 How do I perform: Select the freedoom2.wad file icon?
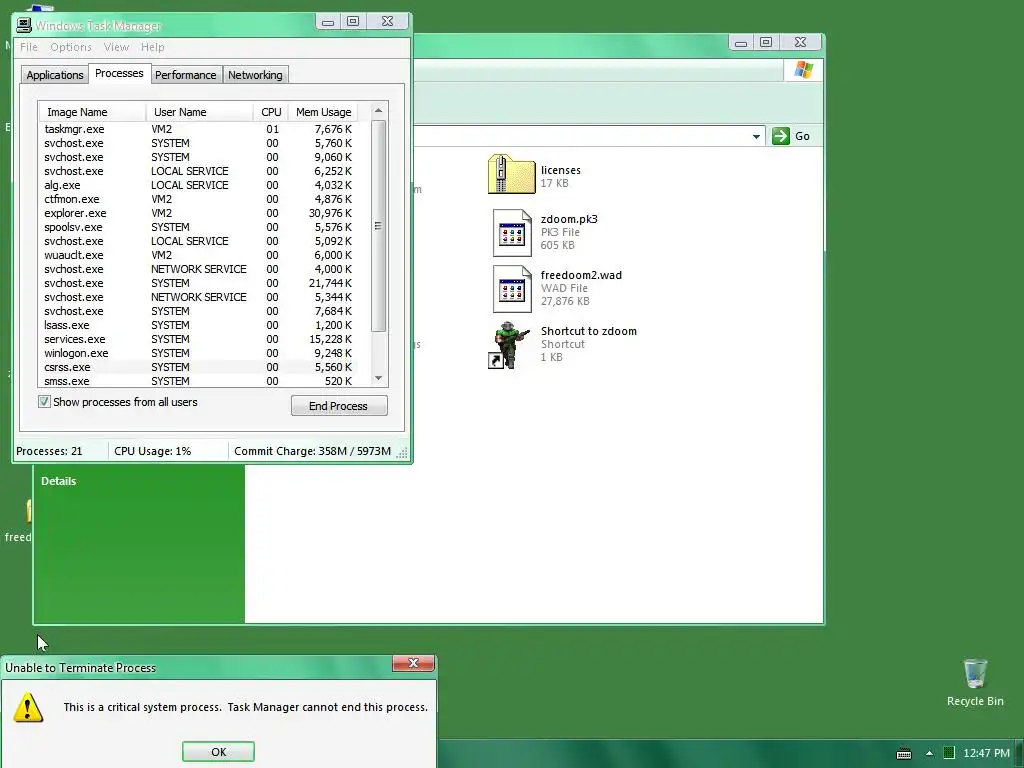coord(512,289)
